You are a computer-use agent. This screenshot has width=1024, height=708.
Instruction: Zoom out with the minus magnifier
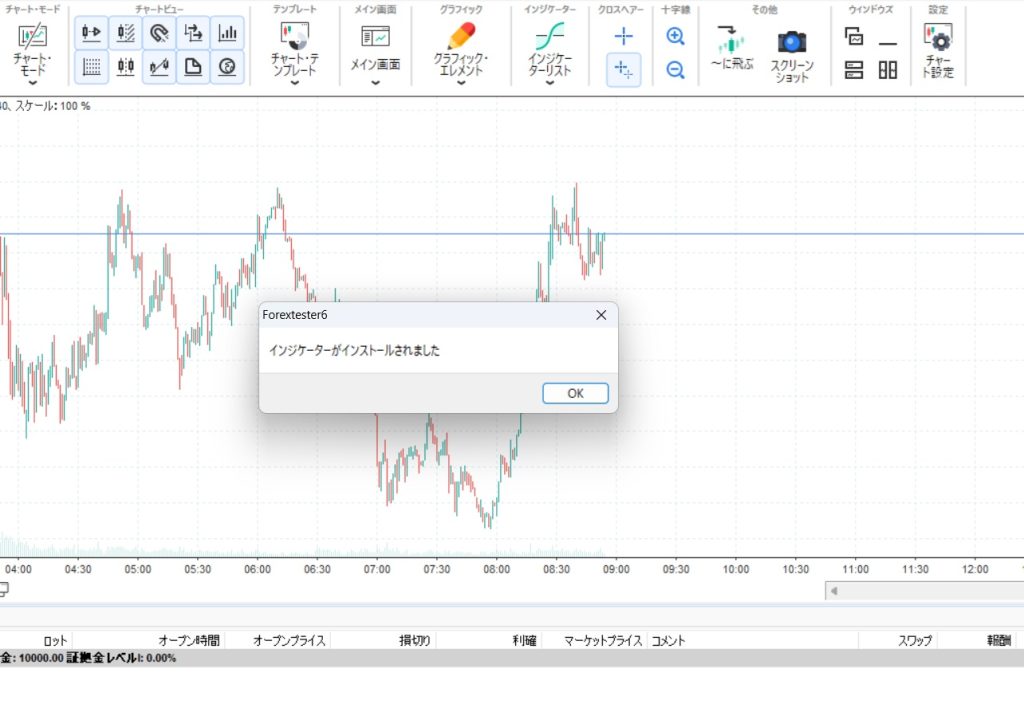click(x=675, y=69)
